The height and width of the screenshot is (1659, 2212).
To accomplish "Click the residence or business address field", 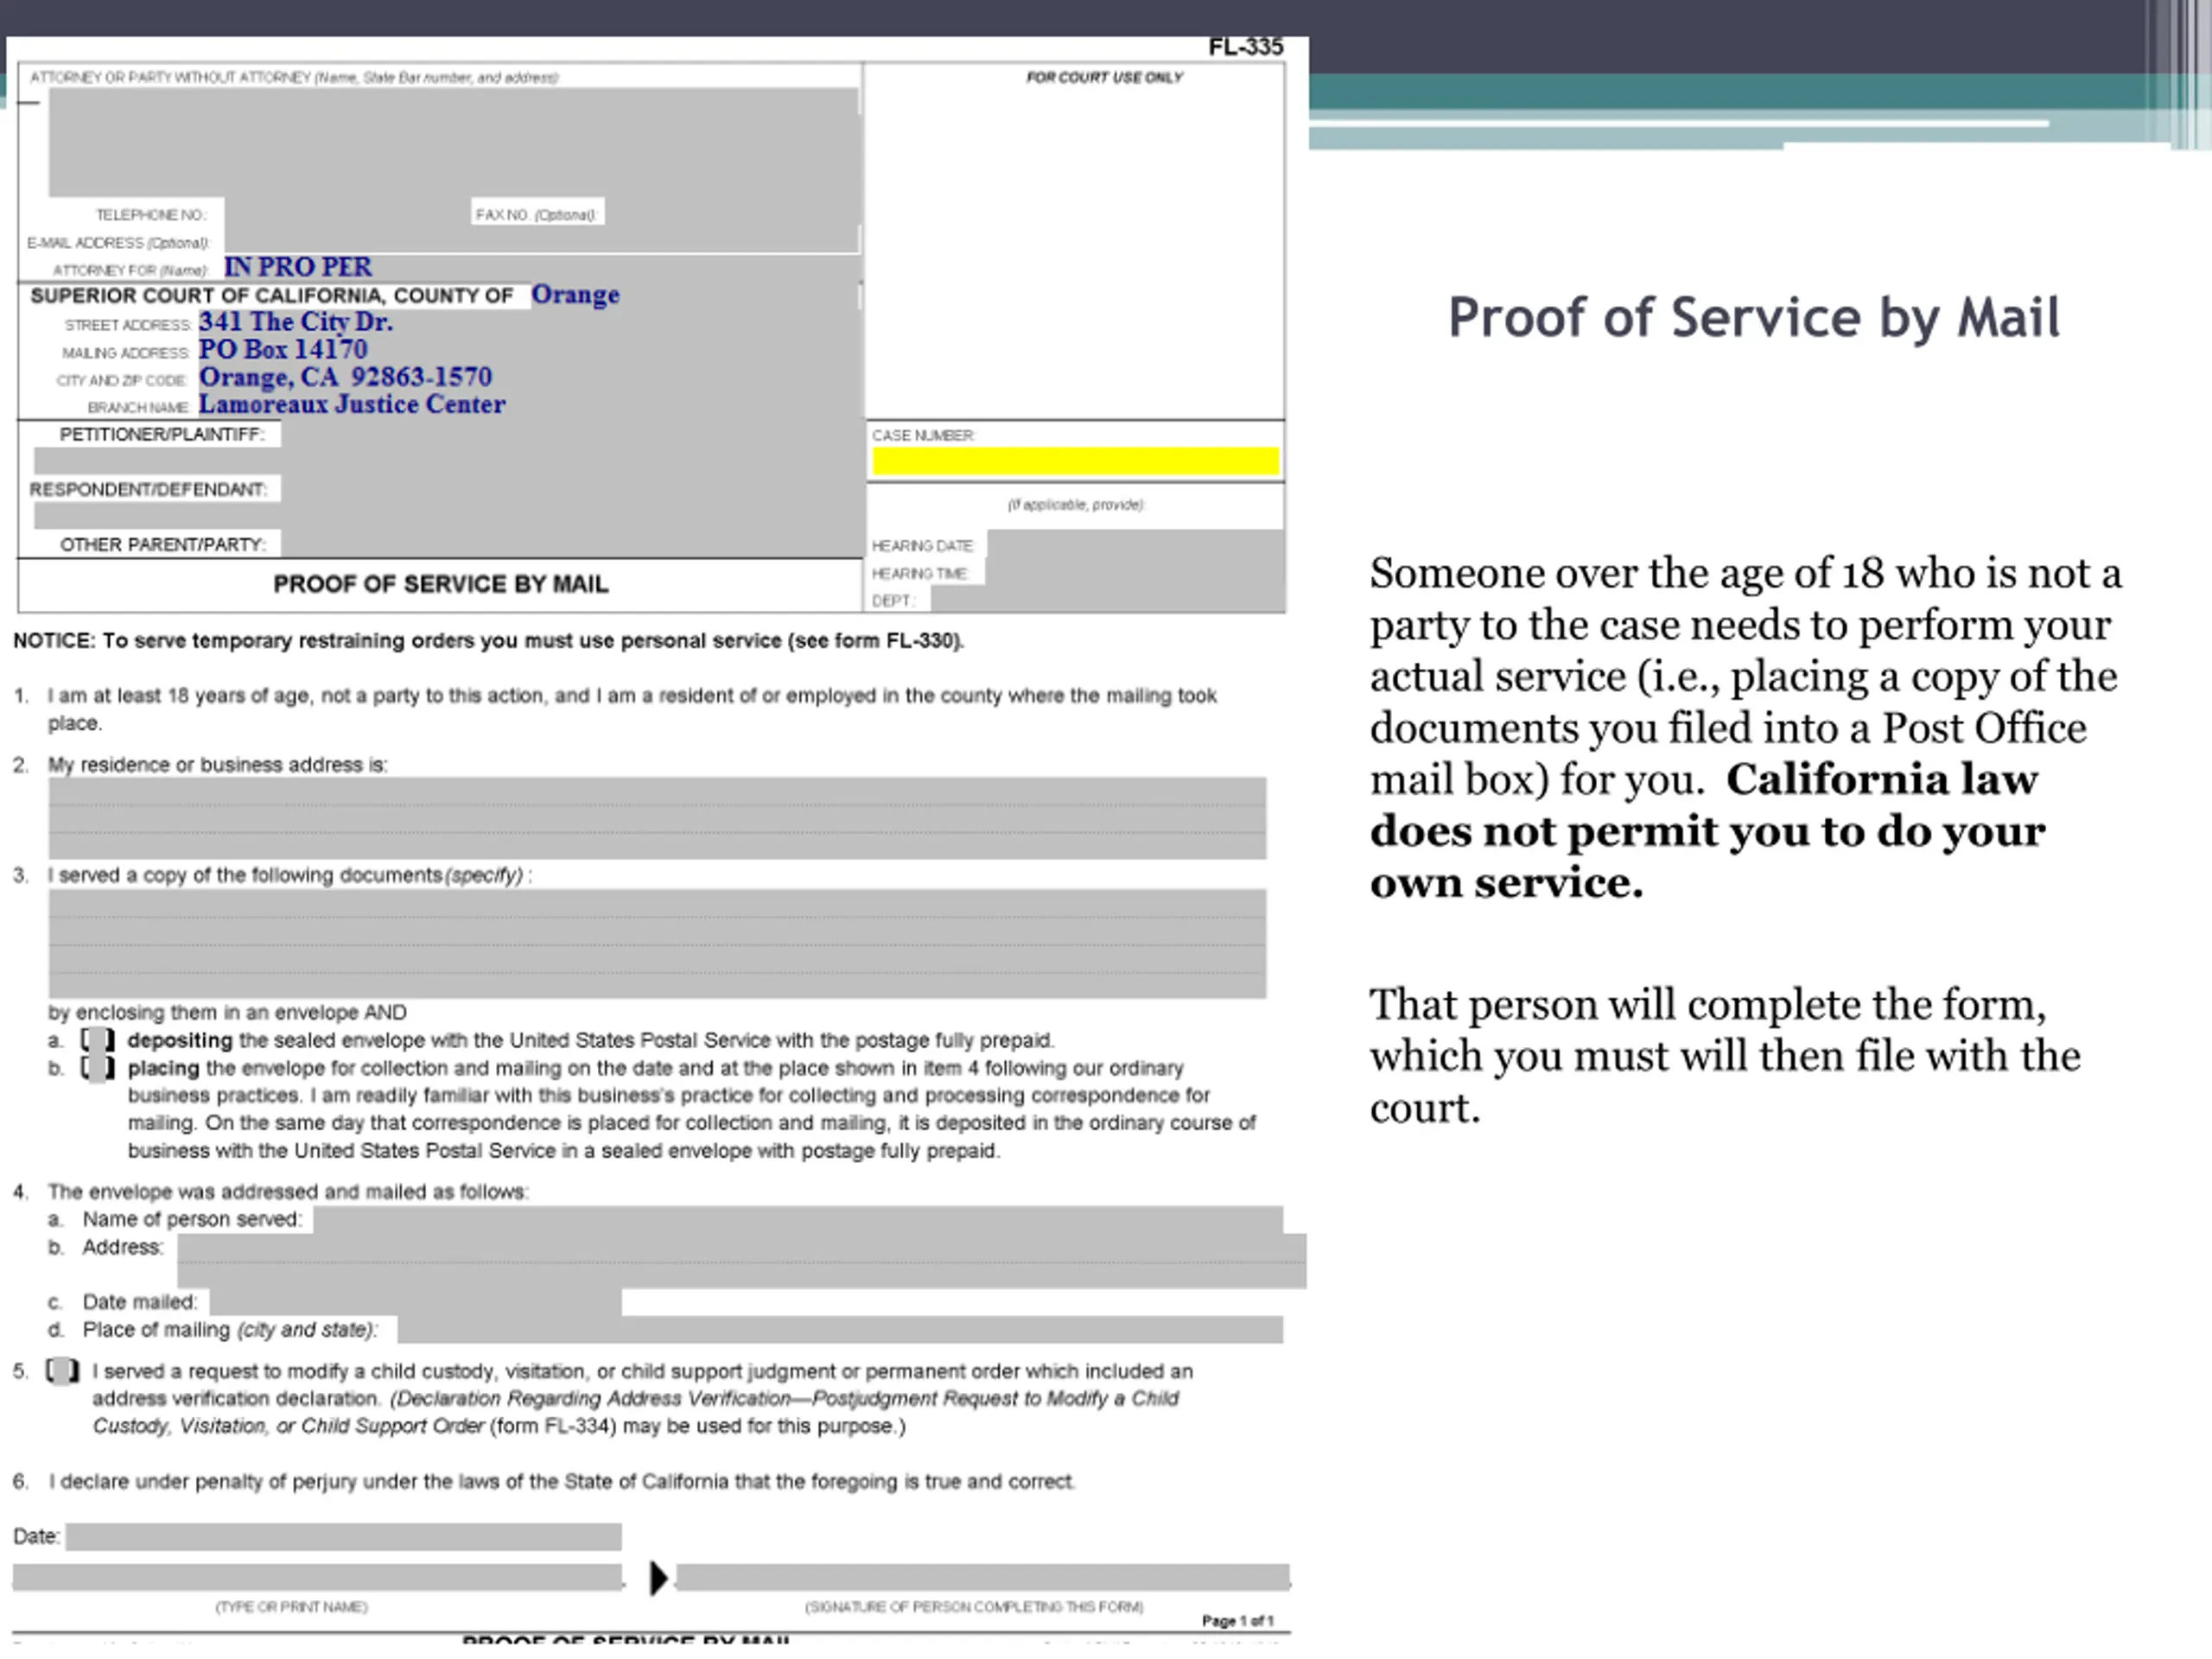I will pyautogui.click(x=657, y=818).
